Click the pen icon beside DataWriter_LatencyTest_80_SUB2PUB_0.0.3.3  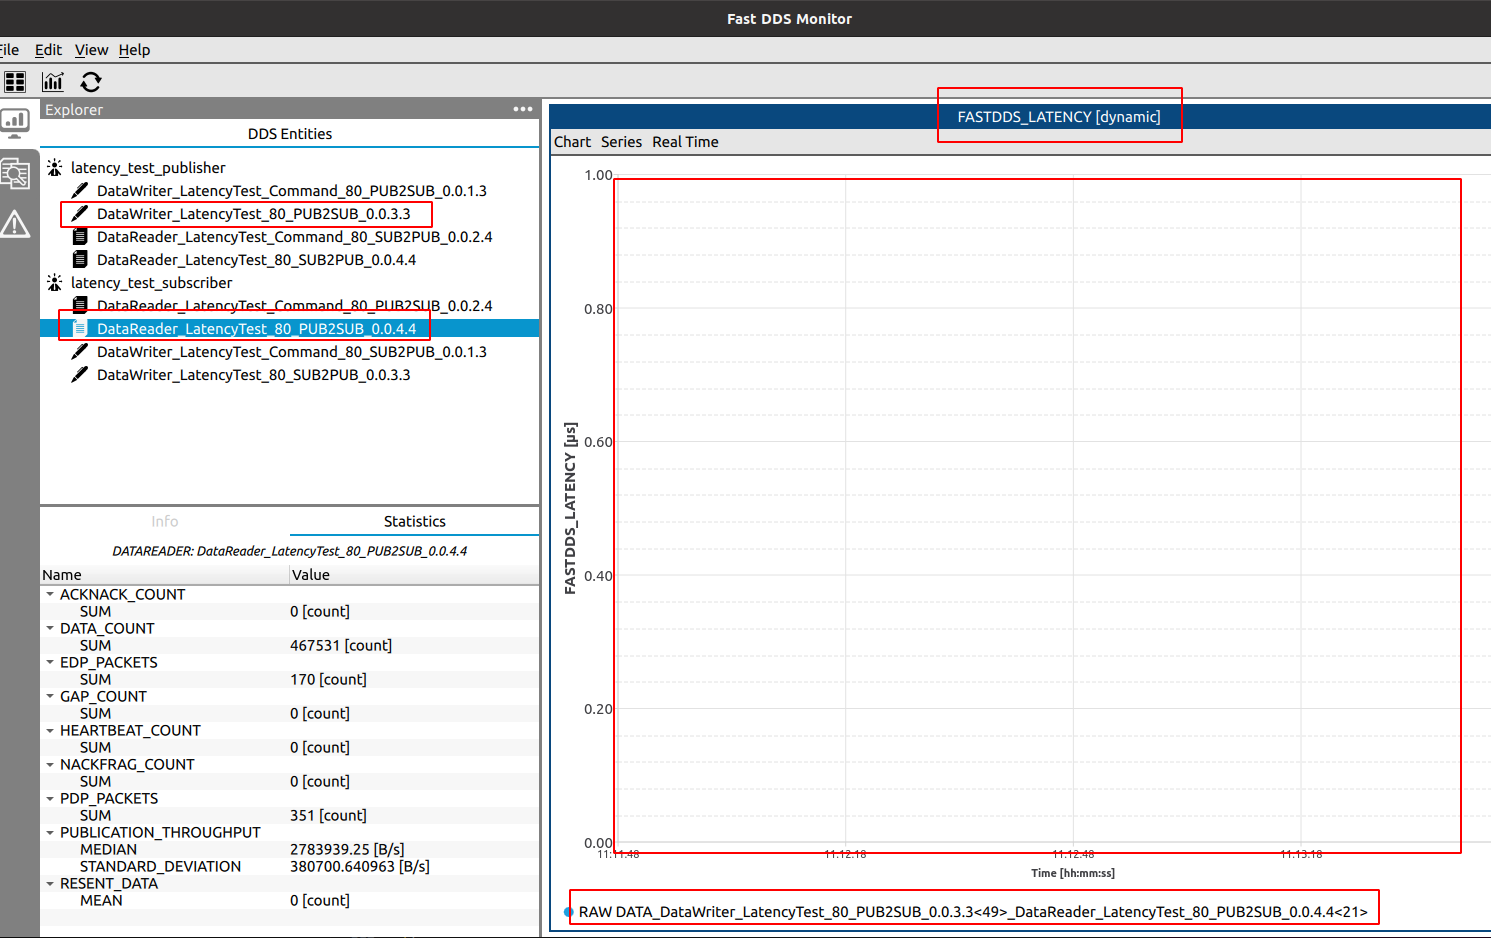[80, 375]
